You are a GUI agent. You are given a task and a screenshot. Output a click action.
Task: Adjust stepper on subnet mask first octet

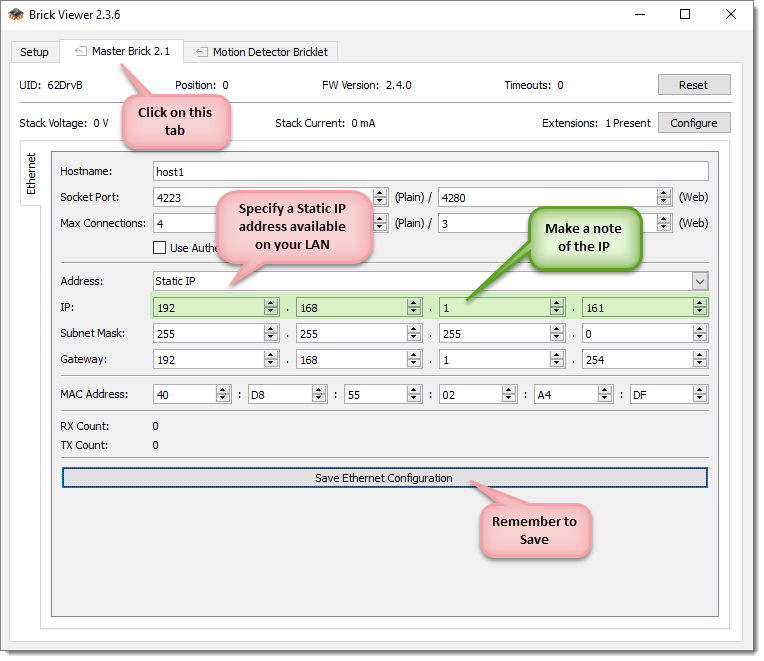271,334
